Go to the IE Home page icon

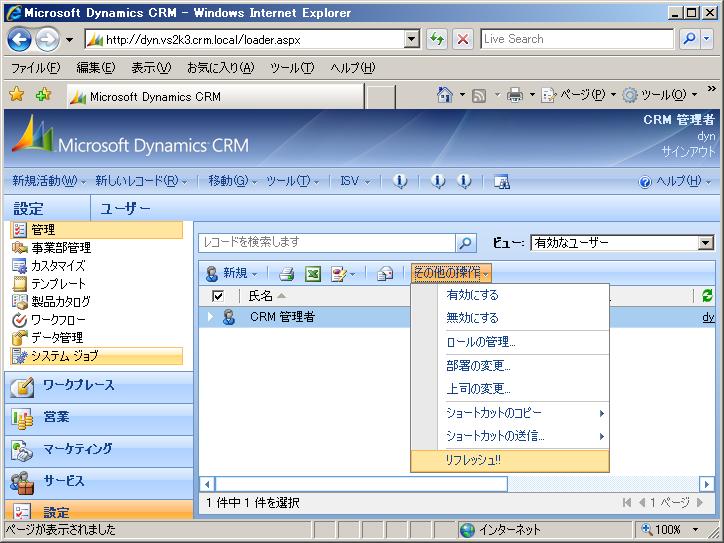pyautogui.click(x=445, y=95)
